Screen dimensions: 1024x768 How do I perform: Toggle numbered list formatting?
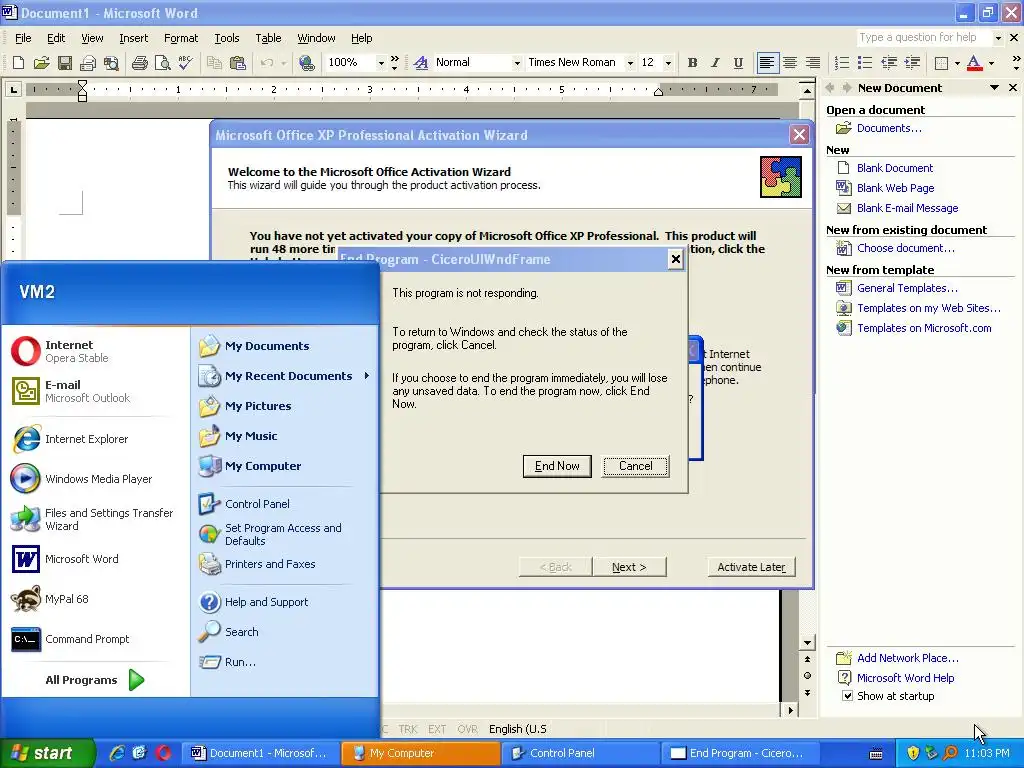[x=842, y=63]
